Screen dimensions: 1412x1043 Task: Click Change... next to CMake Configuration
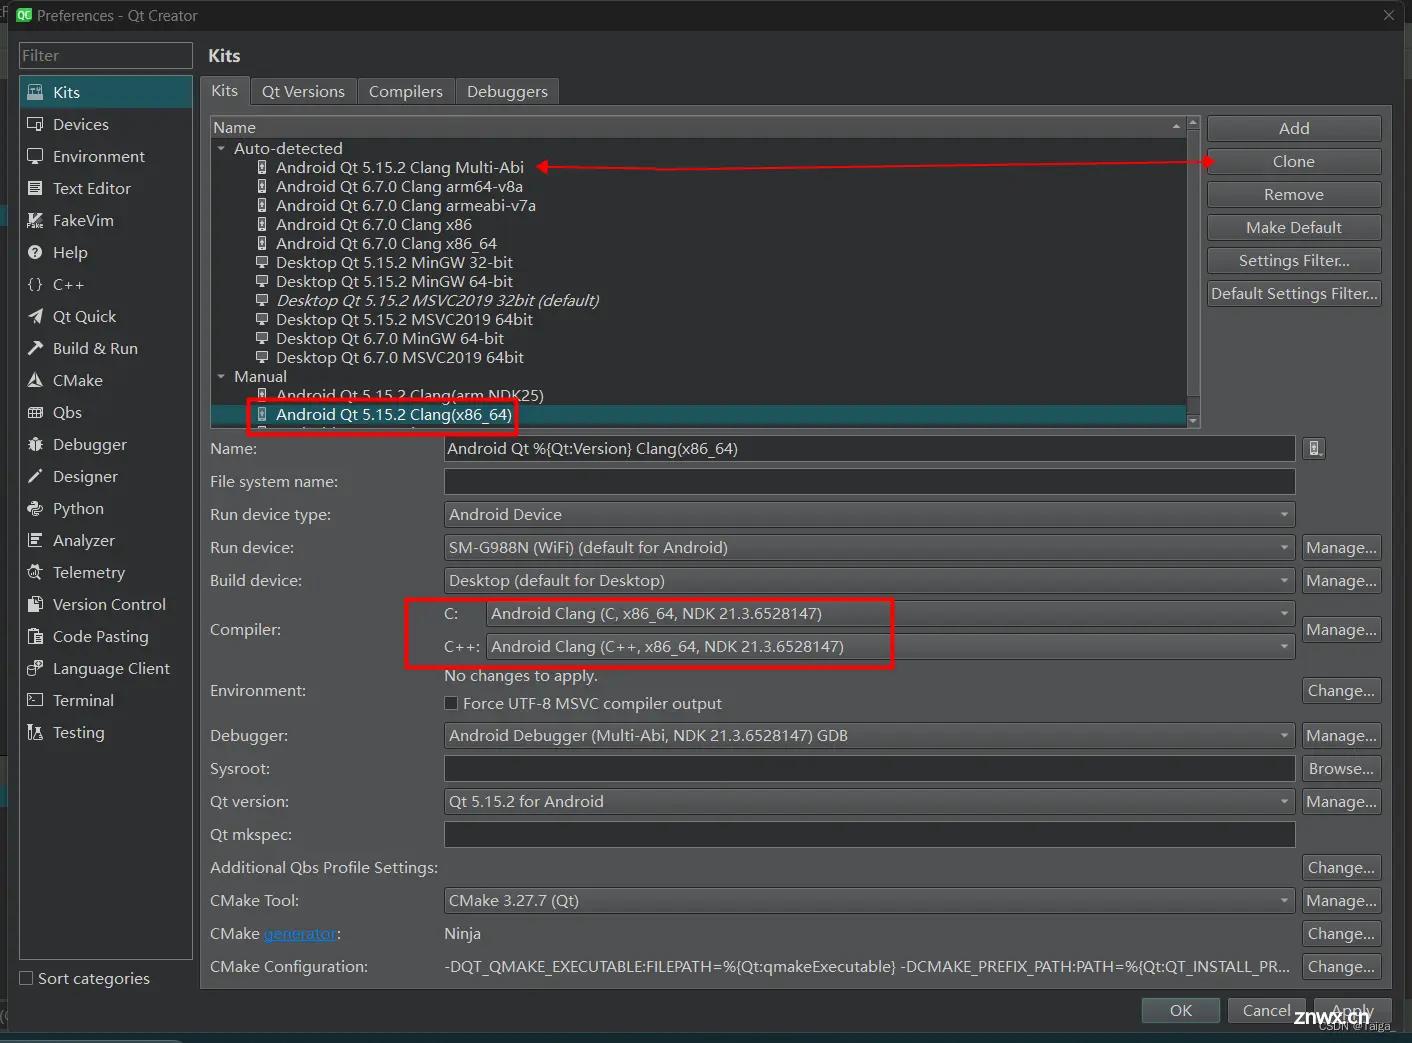[x=1341, y=966]
